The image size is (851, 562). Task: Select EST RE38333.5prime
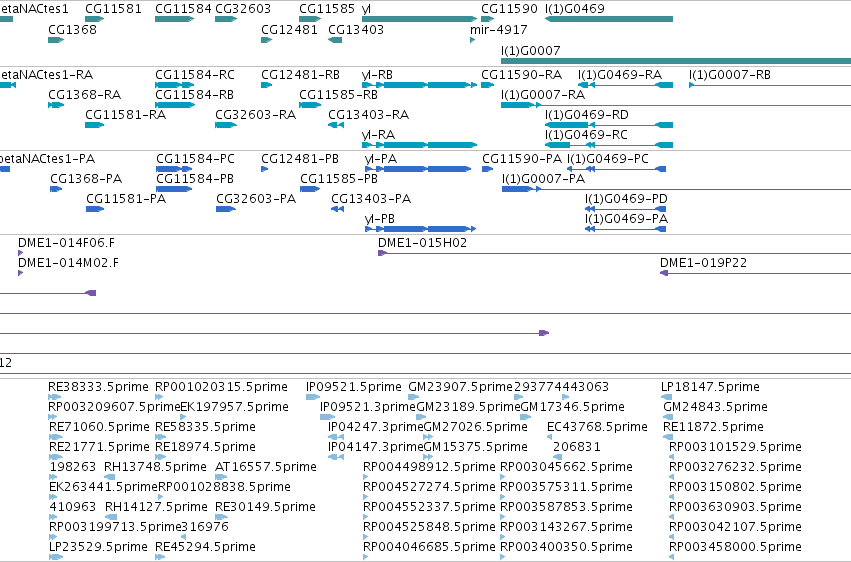[x=98, y=387]
